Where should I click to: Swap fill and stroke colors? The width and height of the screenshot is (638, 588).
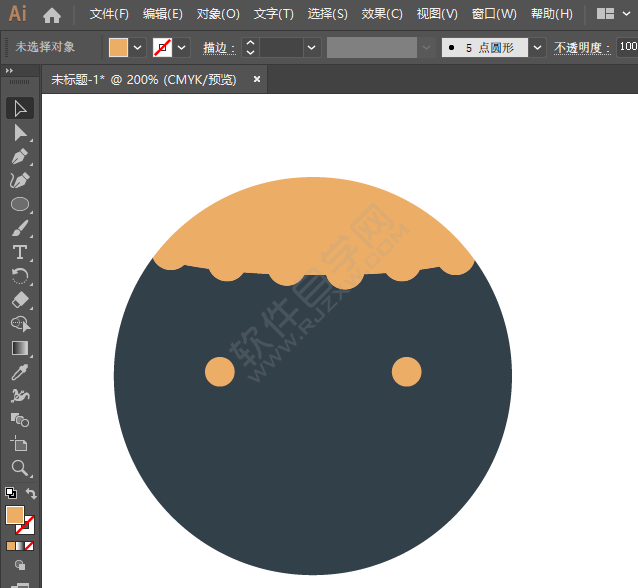coord(31,494)
